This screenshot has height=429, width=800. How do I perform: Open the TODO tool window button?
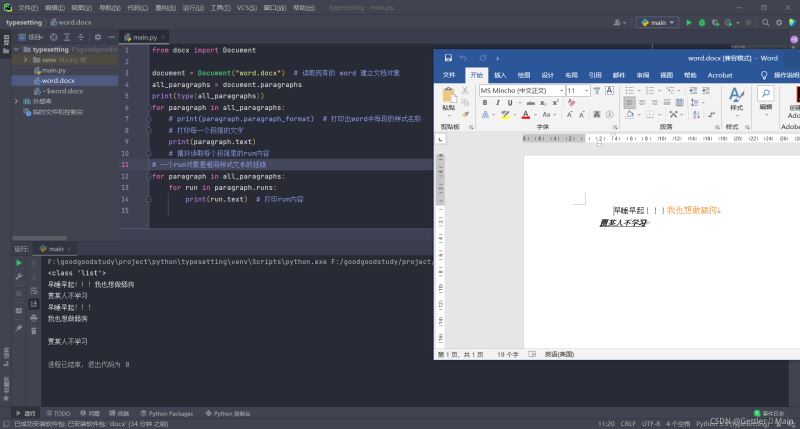tap(58, 413)
